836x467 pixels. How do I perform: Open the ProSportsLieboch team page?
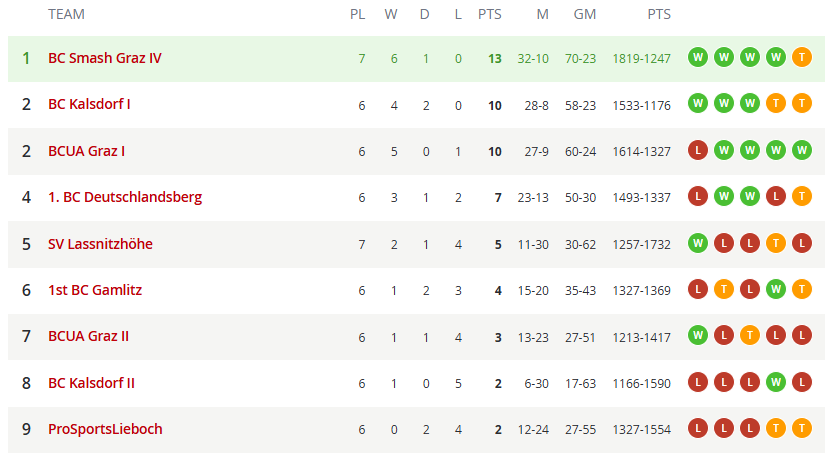coord(105,429)
